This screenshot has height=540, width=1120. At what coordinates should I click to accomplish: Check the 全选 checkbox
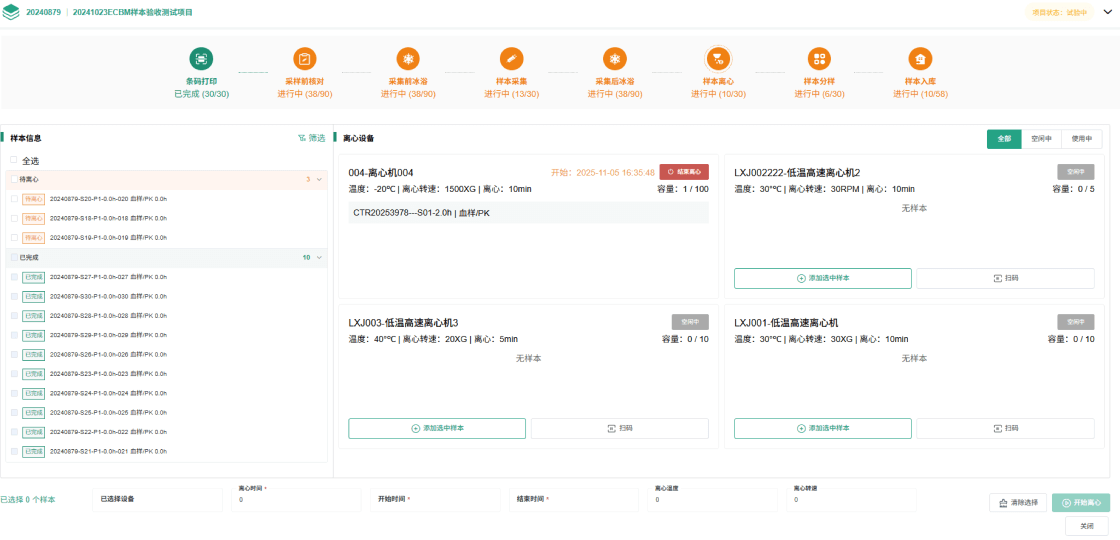(14, 160)
